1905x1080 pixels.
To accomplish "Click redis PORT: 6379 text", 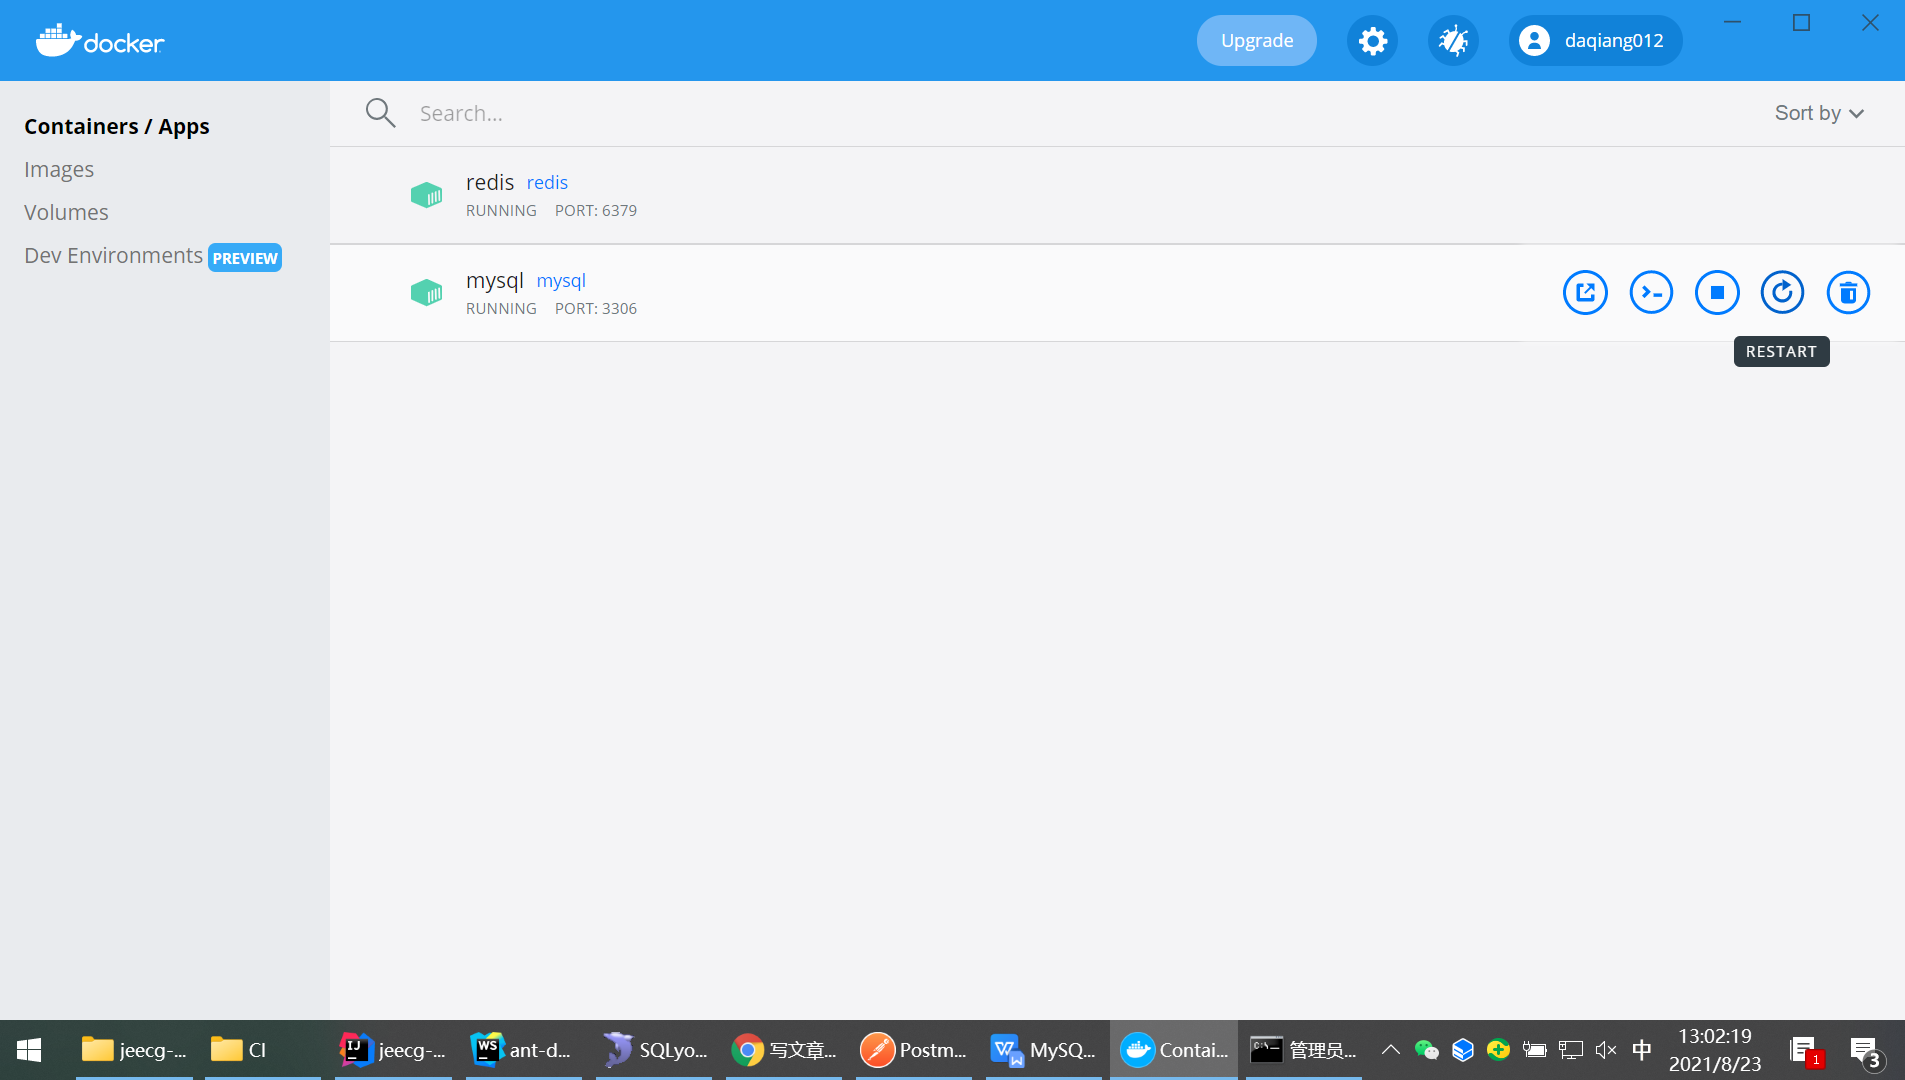I will coord(596,211).
